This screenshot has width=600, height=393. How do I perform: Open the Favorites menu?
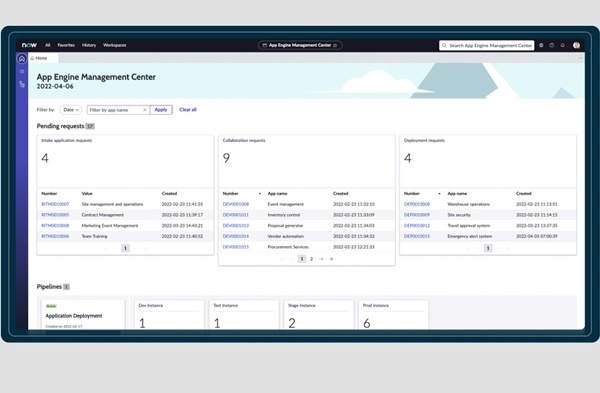coord(66,45)
